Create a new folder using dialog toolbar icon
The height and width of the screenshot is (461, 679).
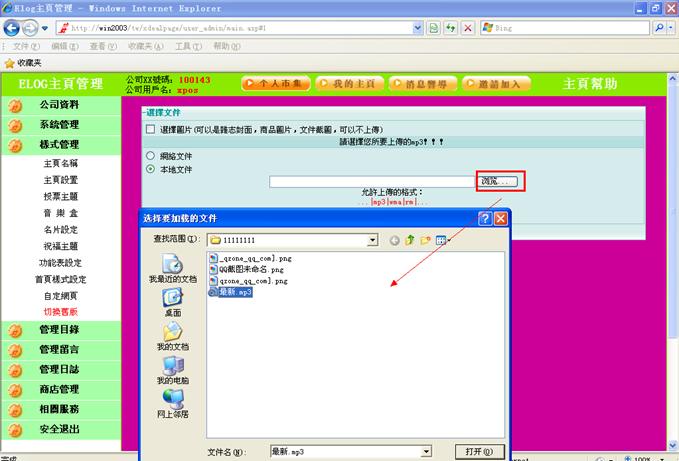coord(425,240)
